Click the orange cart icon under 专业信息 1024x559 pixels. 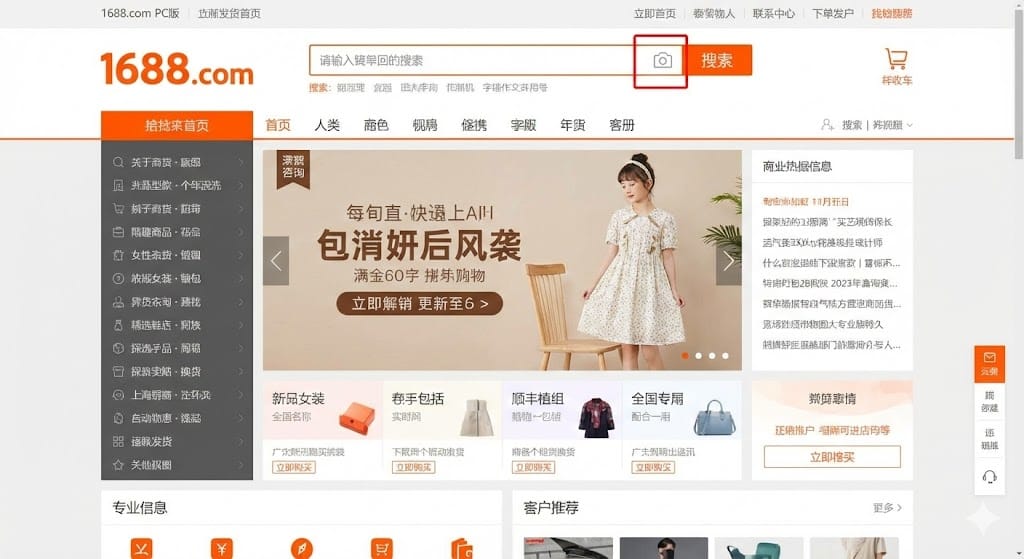(382, 548)
